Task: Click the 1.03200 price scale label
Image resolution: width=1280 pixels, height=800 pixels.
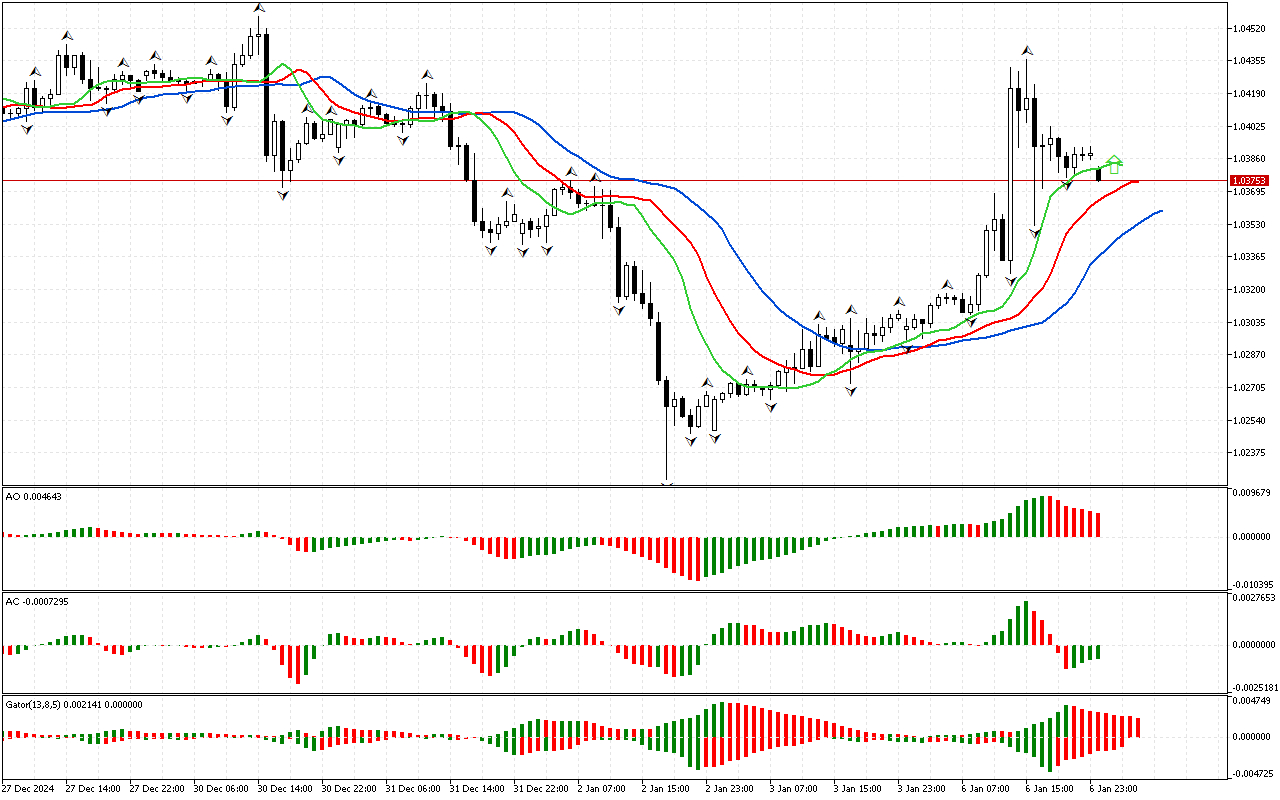Action: point(1250,290)
